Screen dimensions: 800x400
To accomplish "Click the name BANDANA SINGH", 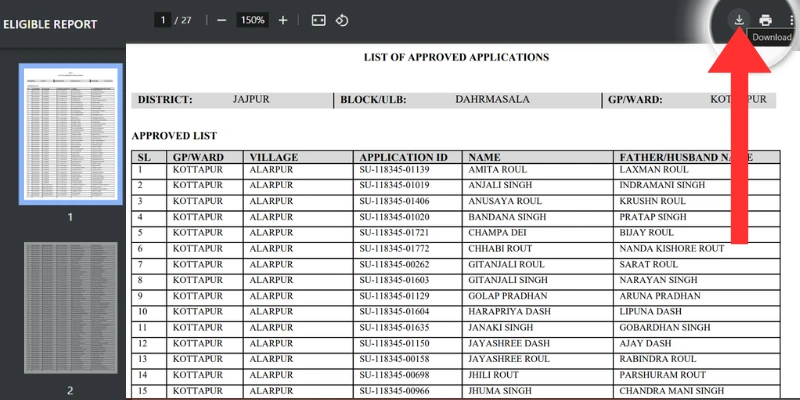I will 507,217.
